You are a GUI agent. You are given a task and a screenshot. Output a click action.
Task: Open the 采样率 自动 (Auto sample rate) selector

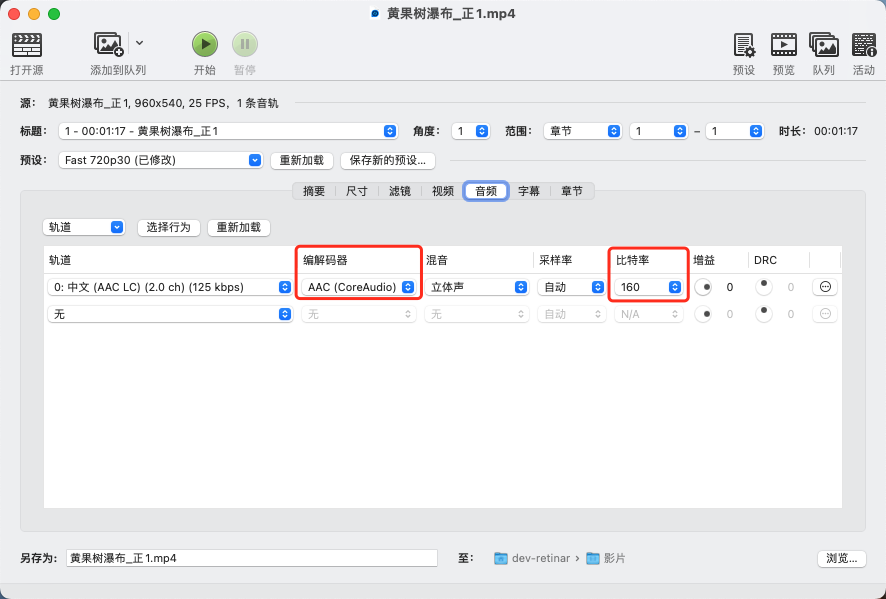tap(570, 287)
